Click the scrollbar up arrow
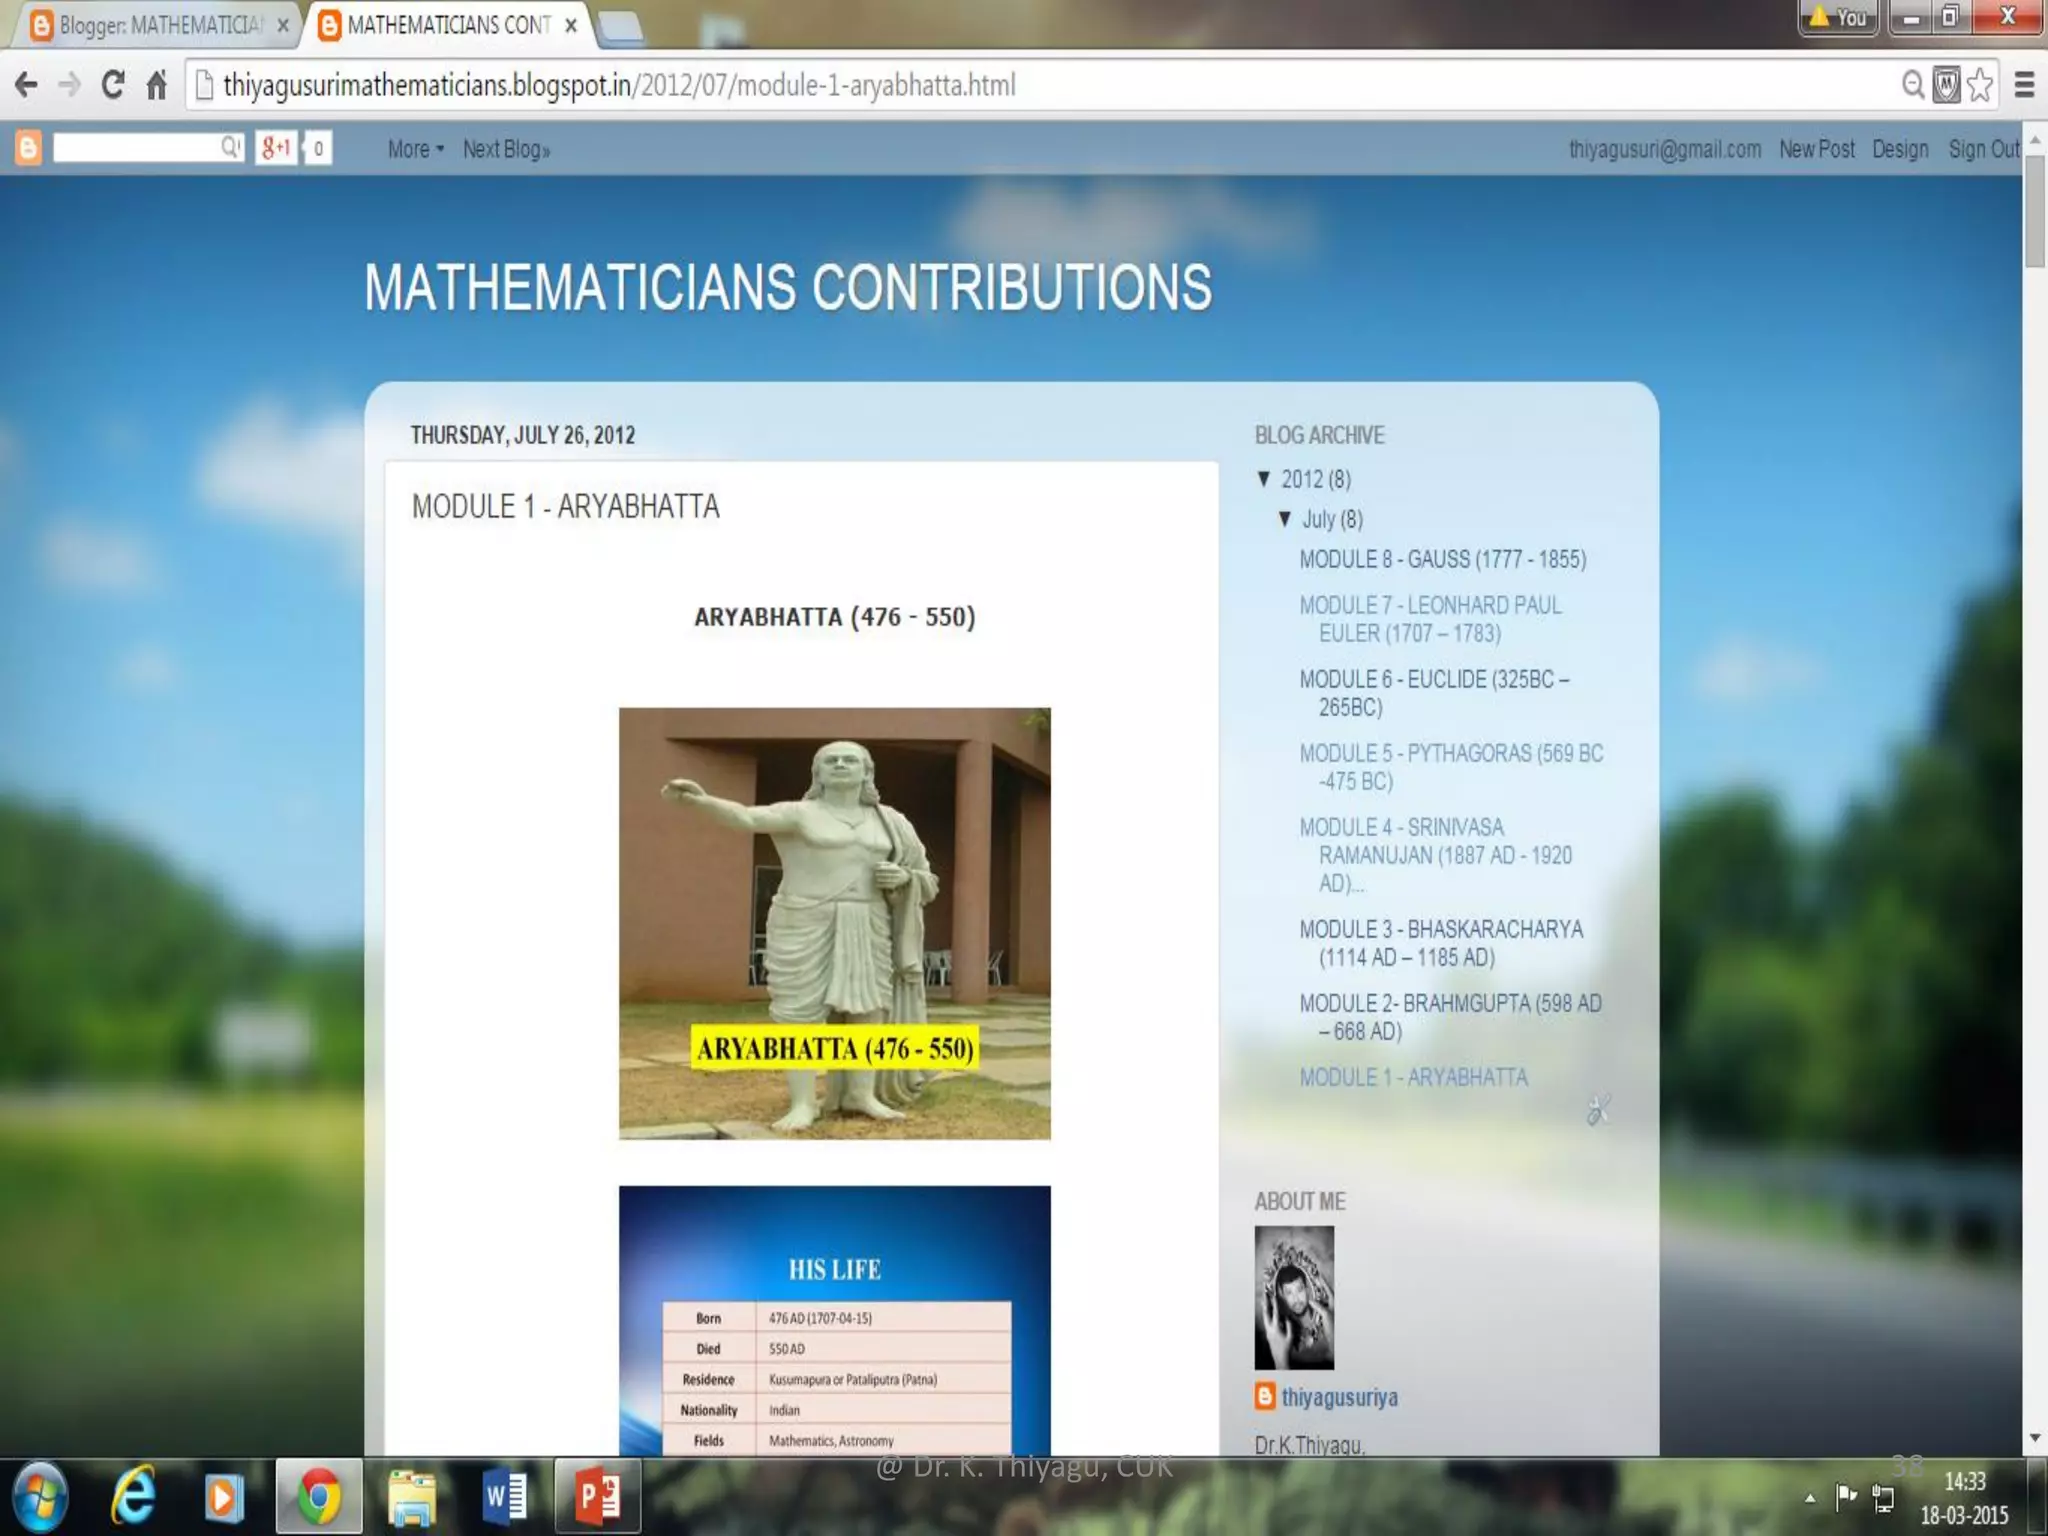 click(2035, 142)
